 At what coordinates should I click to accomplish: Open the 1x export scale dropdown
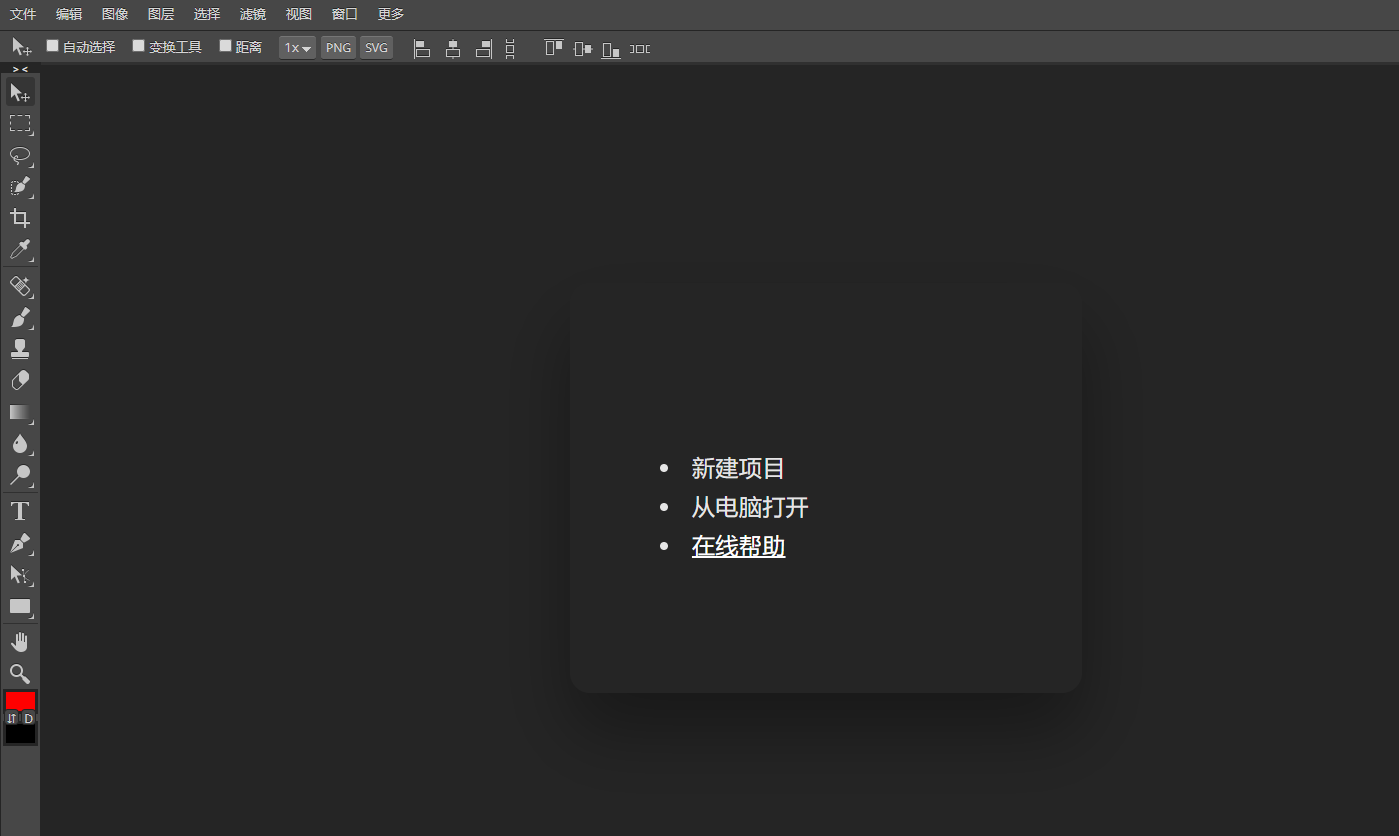coord(298,48)
